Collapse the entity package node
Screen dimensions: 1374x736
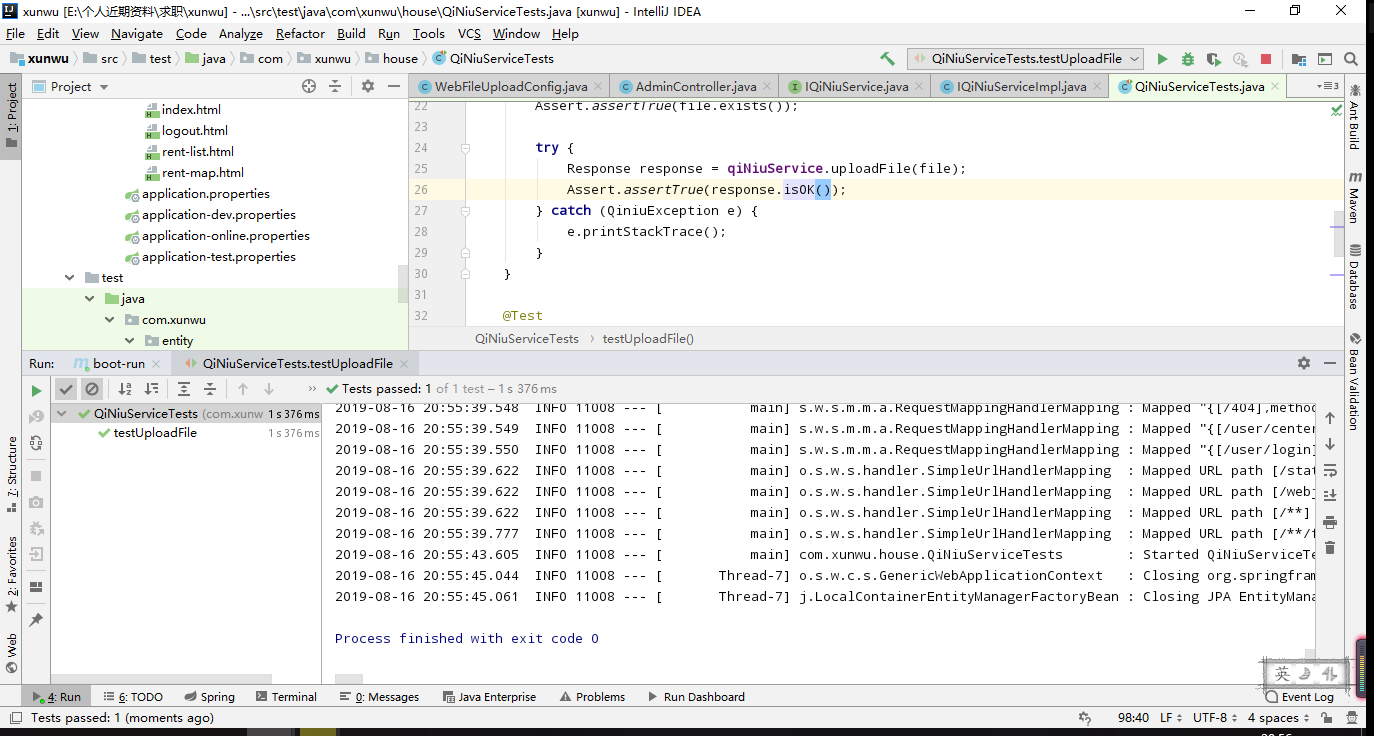pyautogui.click(x=130, y=341)
